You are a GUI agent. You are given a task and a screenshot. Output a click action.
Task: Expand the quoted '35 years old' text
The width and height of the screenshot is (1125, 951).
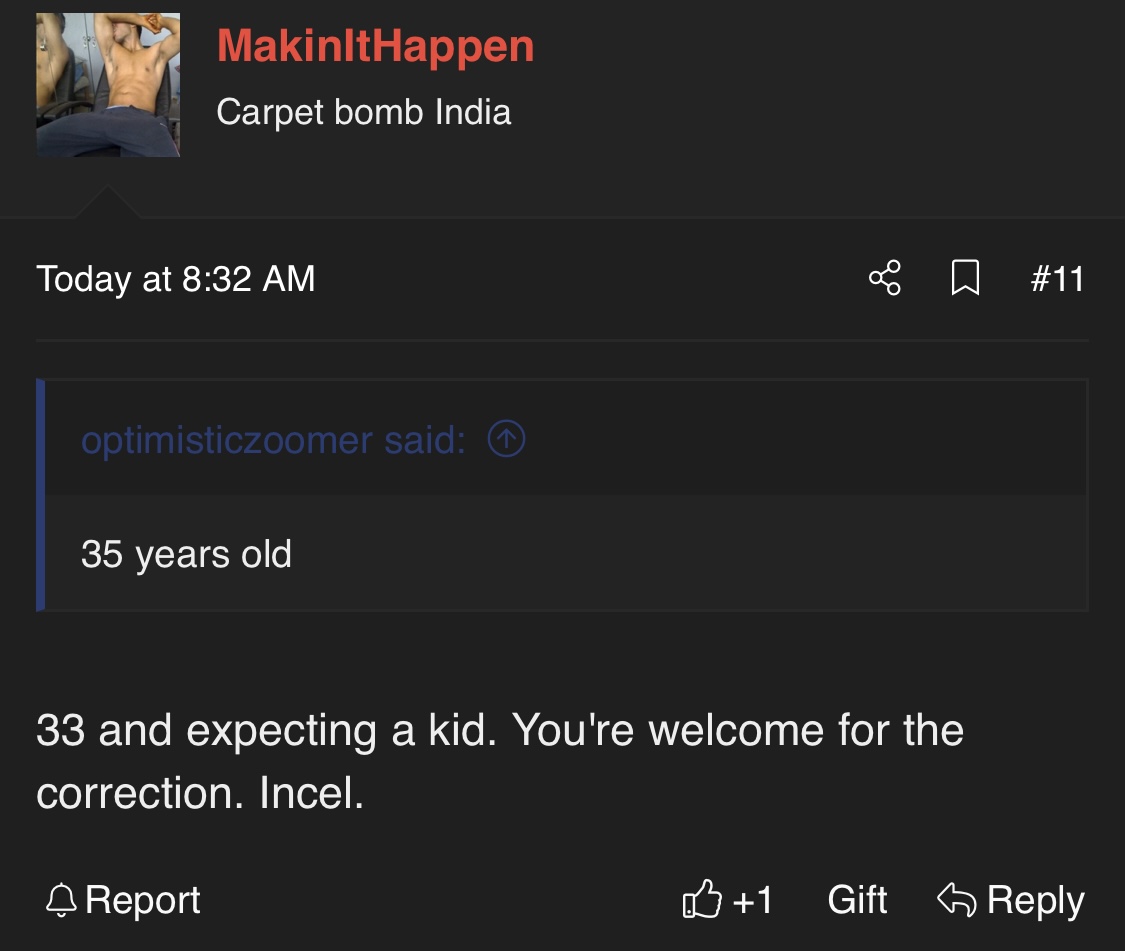[x=186, y=554]
